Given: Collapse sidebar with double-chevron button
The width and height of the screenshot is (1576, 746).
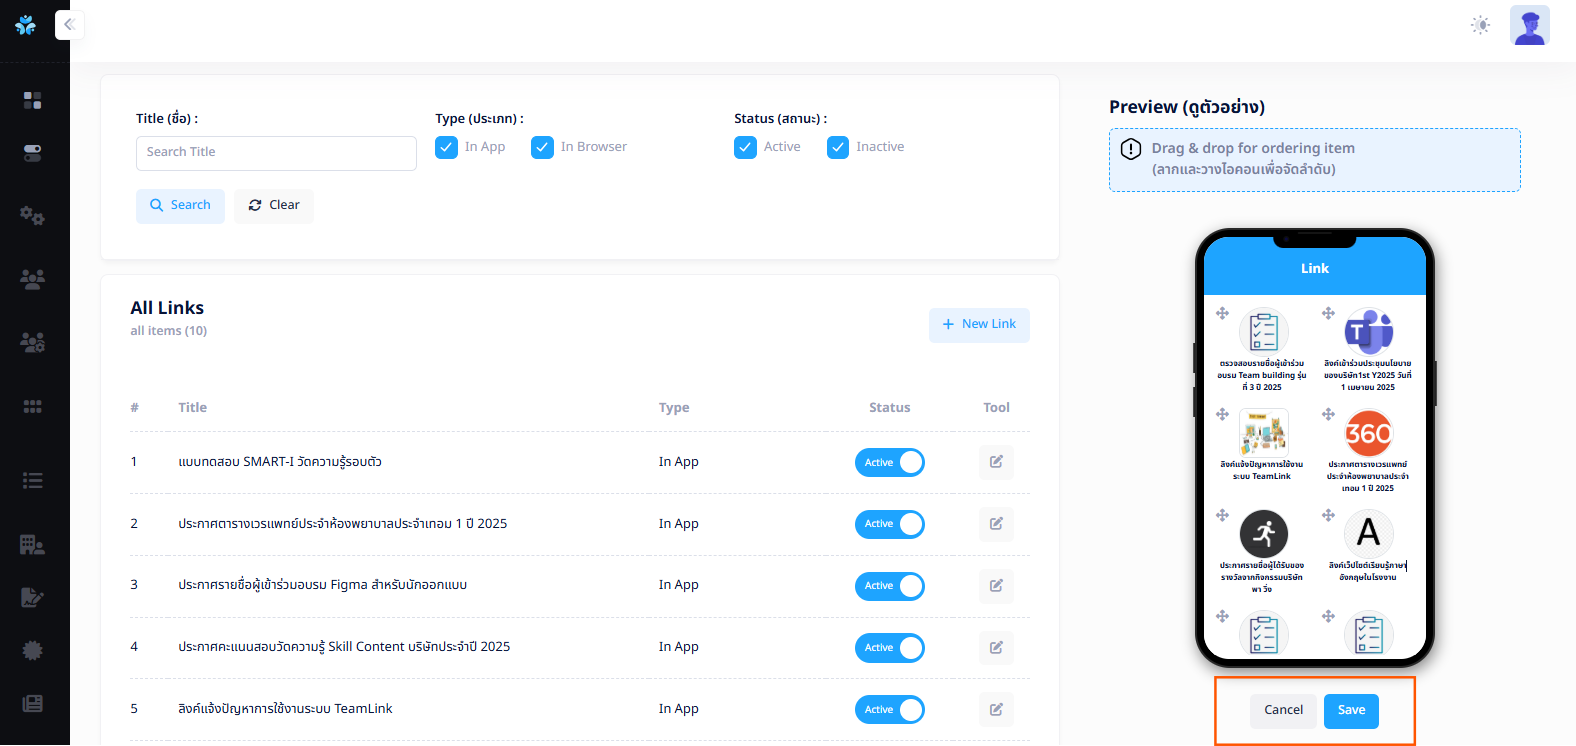Looking at the screenshot, I should 69,24.
